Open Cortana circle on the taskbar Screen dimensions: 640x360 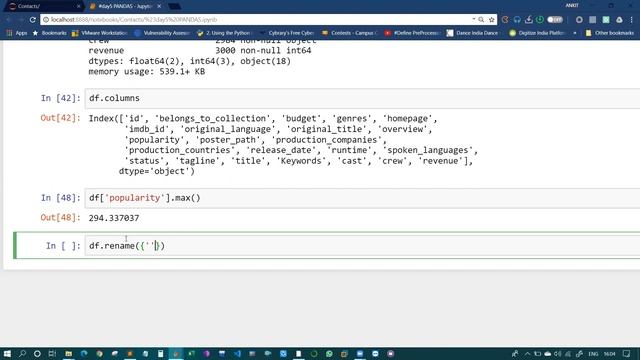tap(37, 353)
